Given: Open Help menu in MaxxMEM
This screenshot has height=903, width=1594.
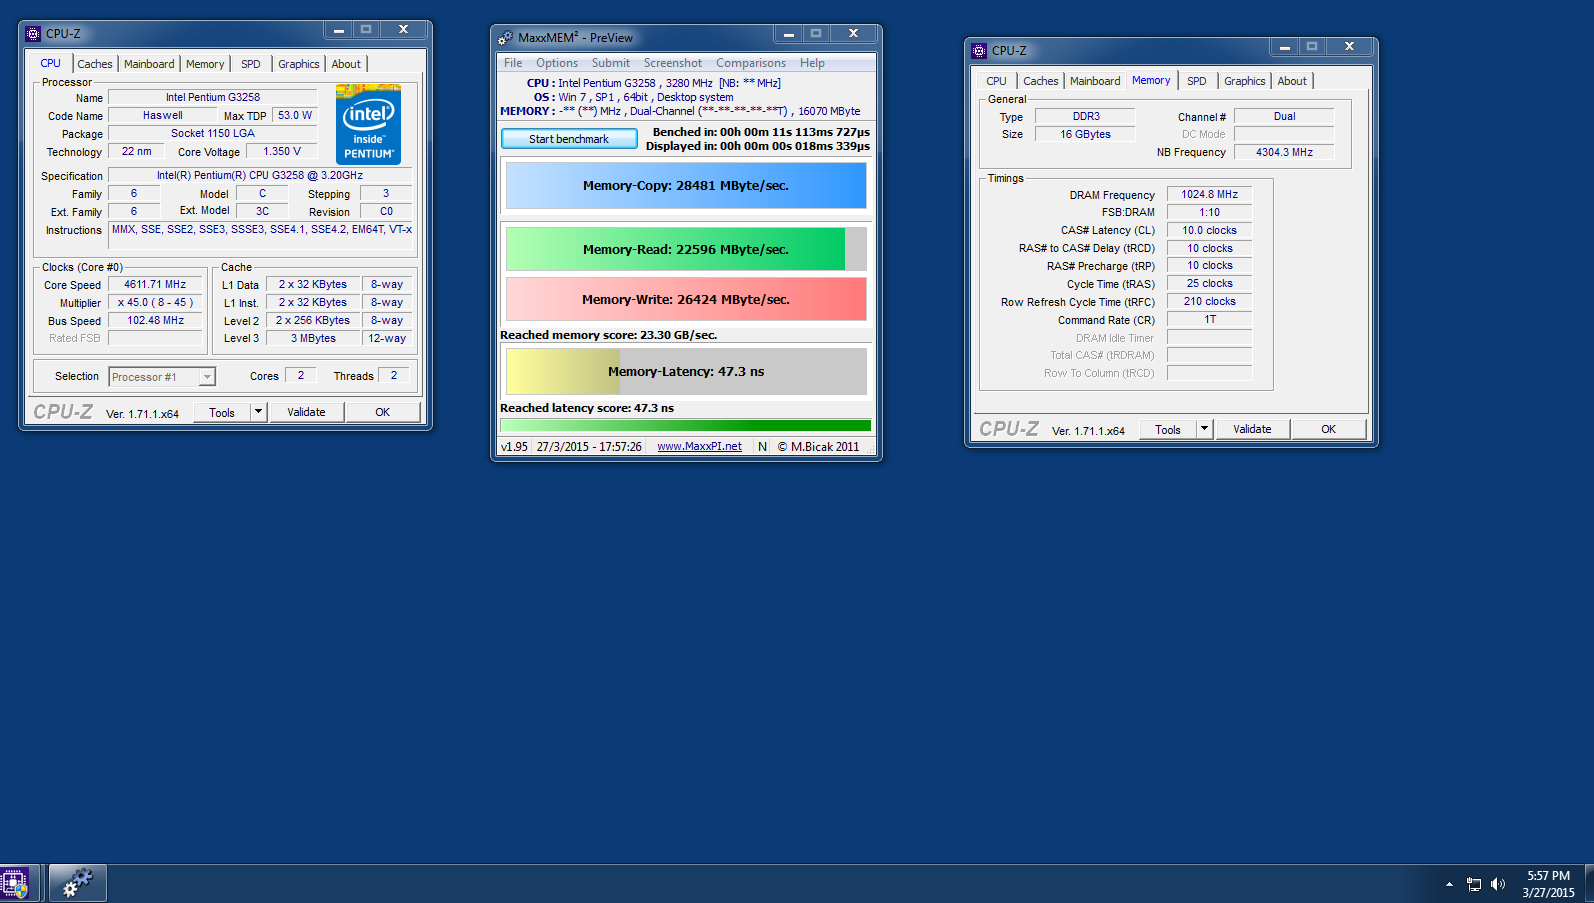Looking at the screenshot, I should point(812,63).
